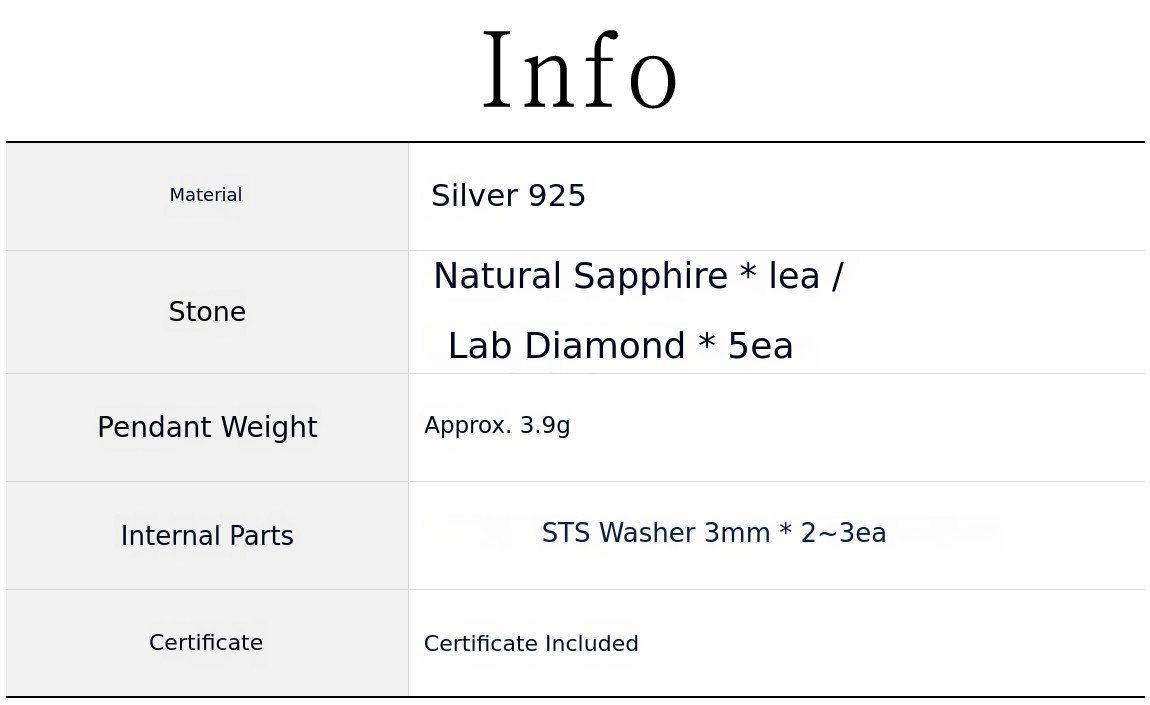Select the Internal Parts label
Image resolution: width=1150 pixels, height=705 pixels.
pyautogui.click(x=207, y=536)
